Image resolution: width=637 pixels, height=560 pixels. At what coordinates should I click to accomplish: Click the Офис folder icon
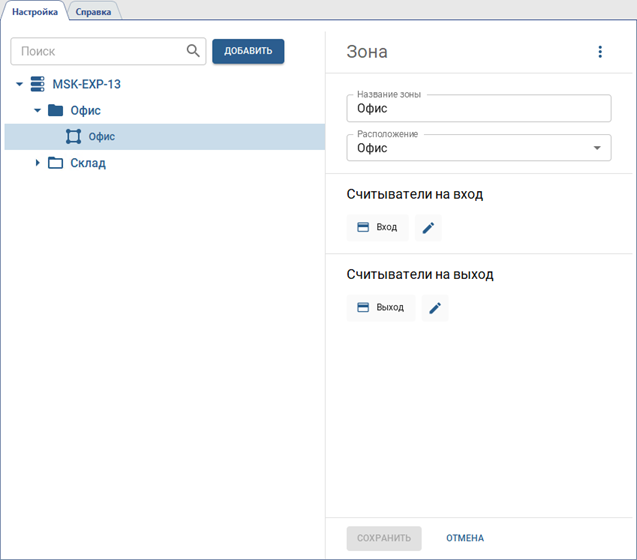55,111
